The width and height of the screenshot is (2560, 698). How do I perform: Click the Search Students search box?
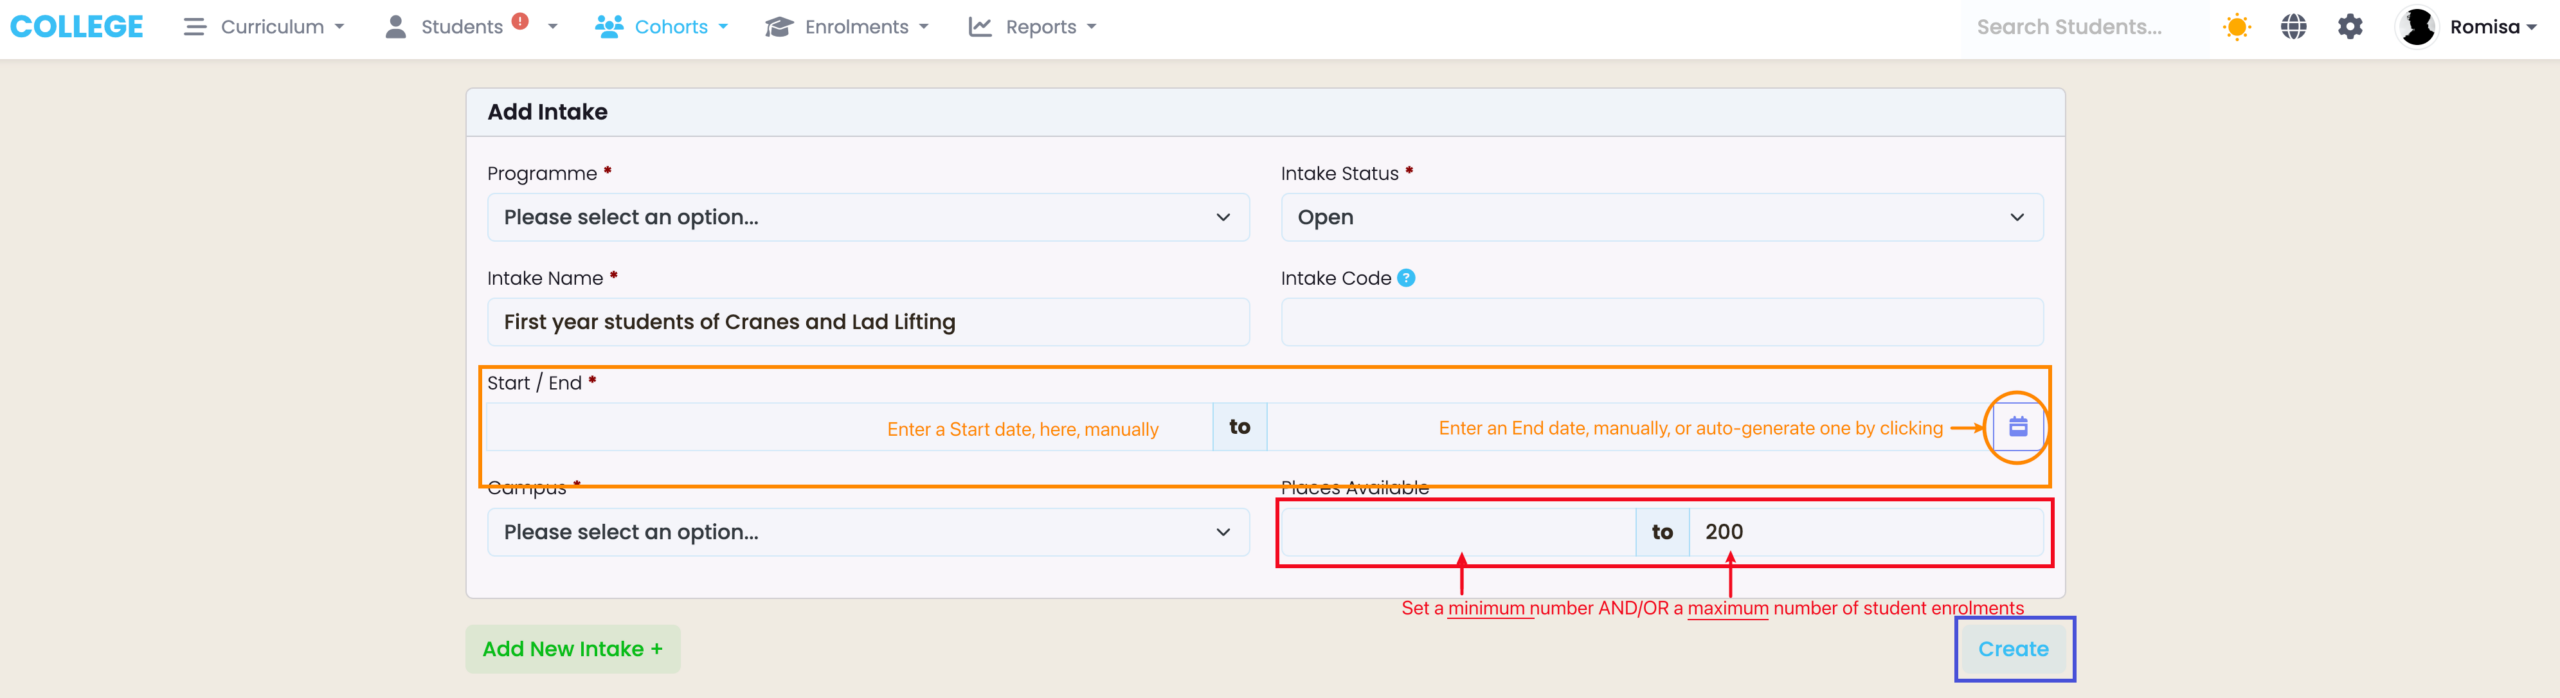click(x=2068, y=27)
